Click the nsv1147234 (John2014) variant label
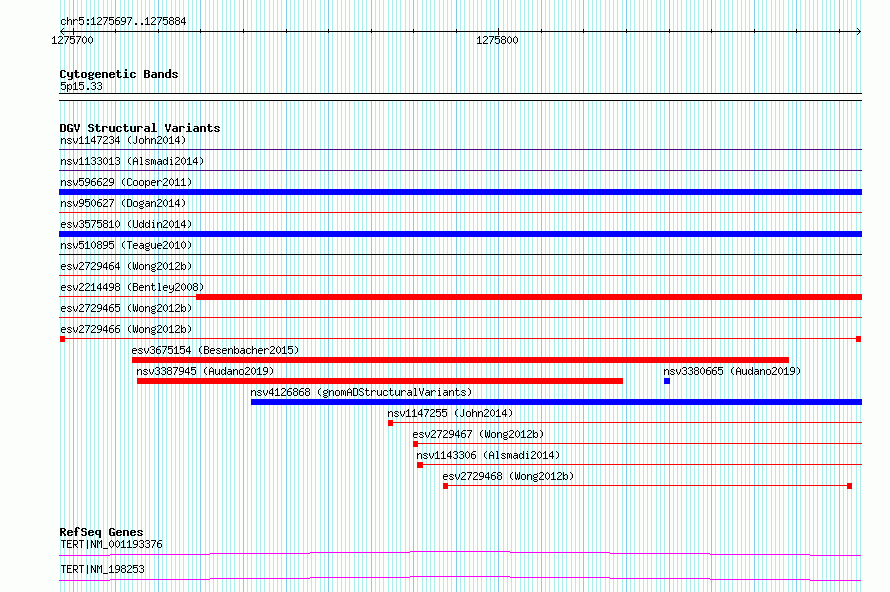Image resolution: width=890 pixels, height=592 pixels. click(123, 140)
